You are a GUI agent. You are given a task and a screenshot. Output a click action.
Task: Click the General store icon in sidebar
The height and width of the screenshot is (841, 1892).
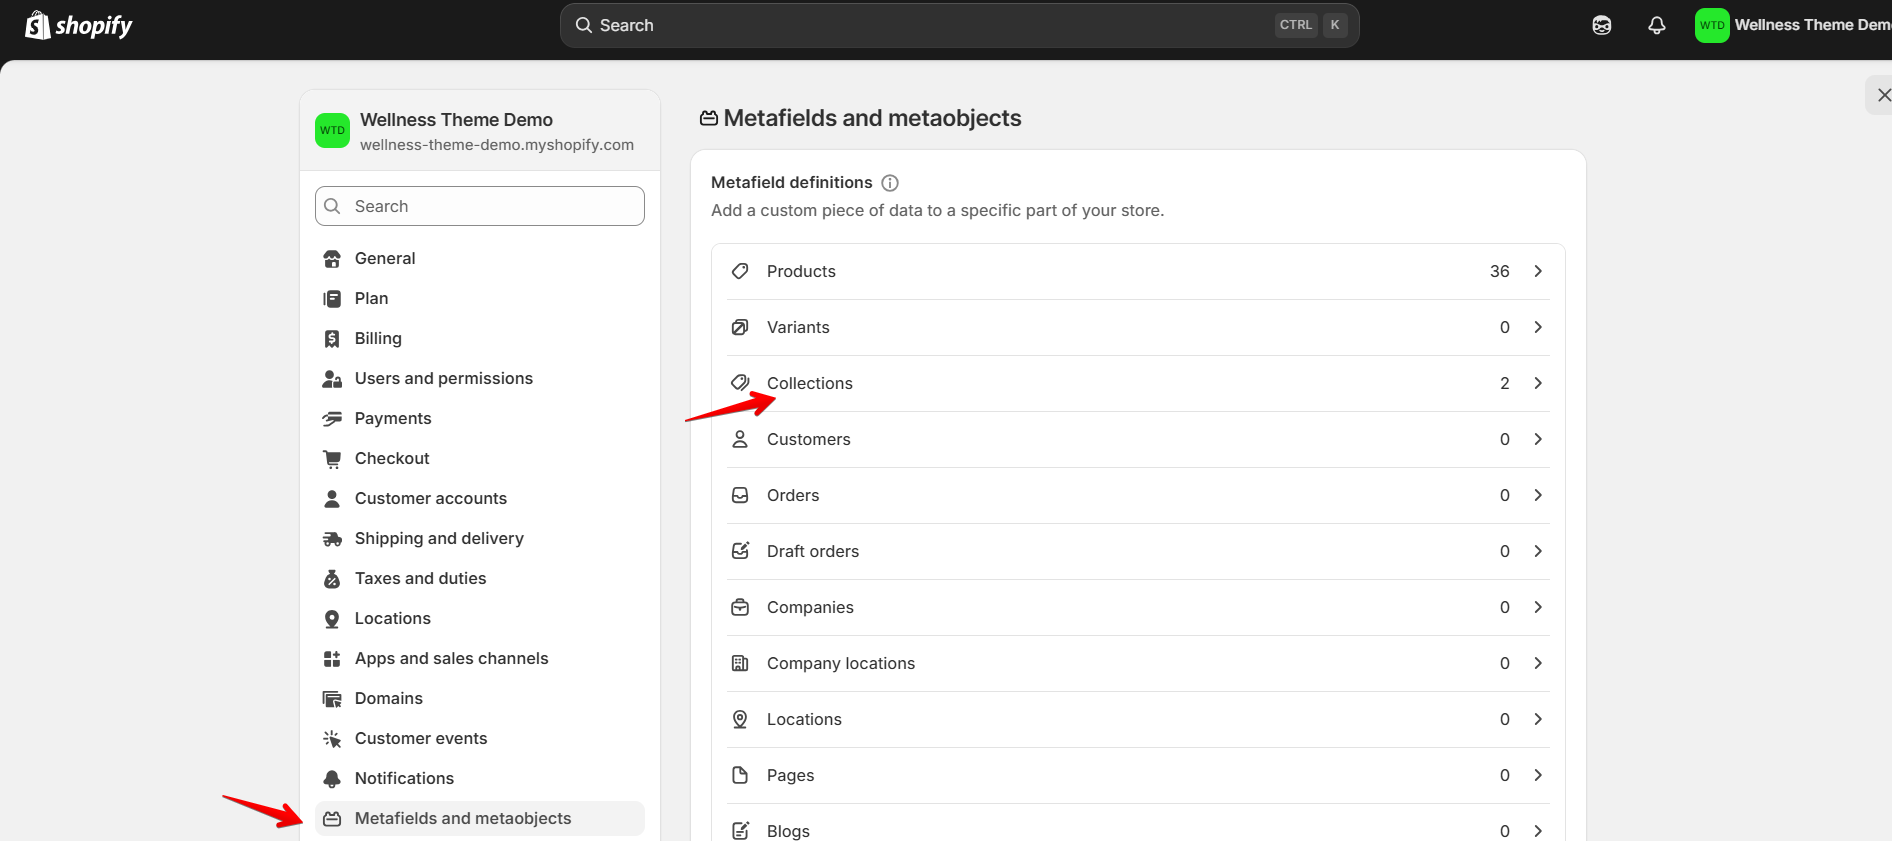(x=332, y=259)
